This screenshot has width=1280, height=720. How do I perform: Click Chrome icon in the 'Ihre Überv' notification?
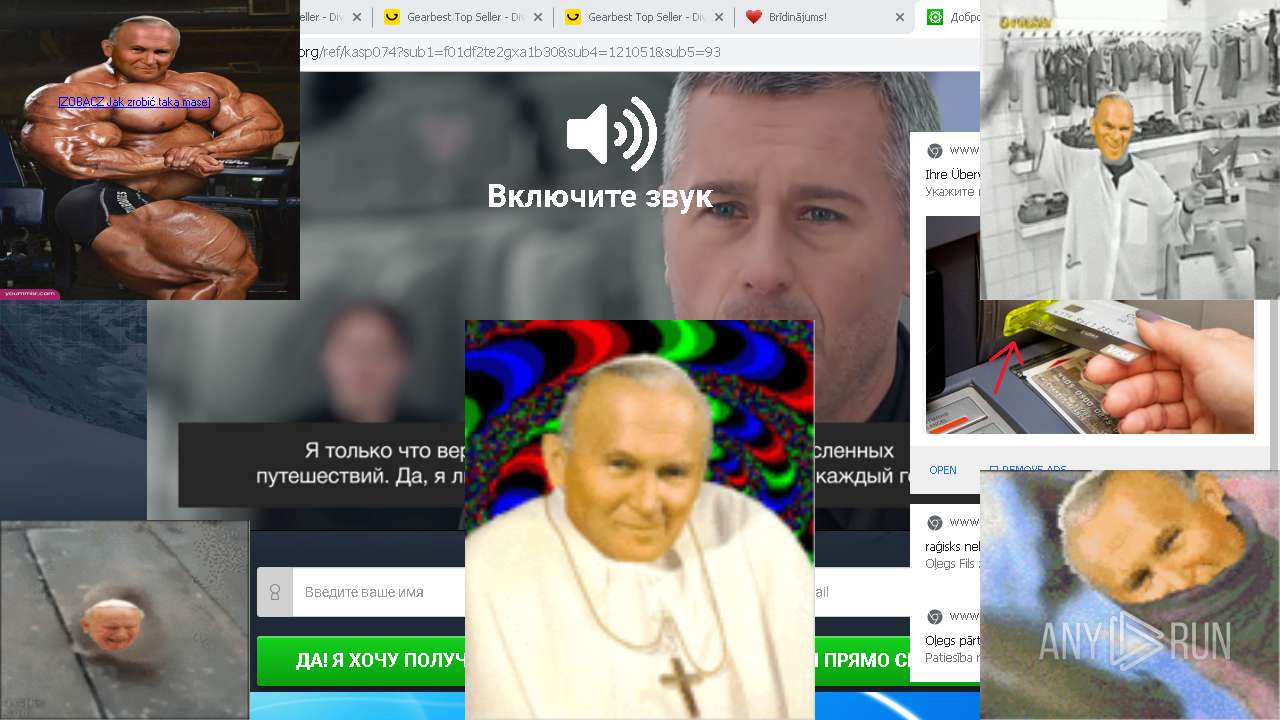pos(934,150)
